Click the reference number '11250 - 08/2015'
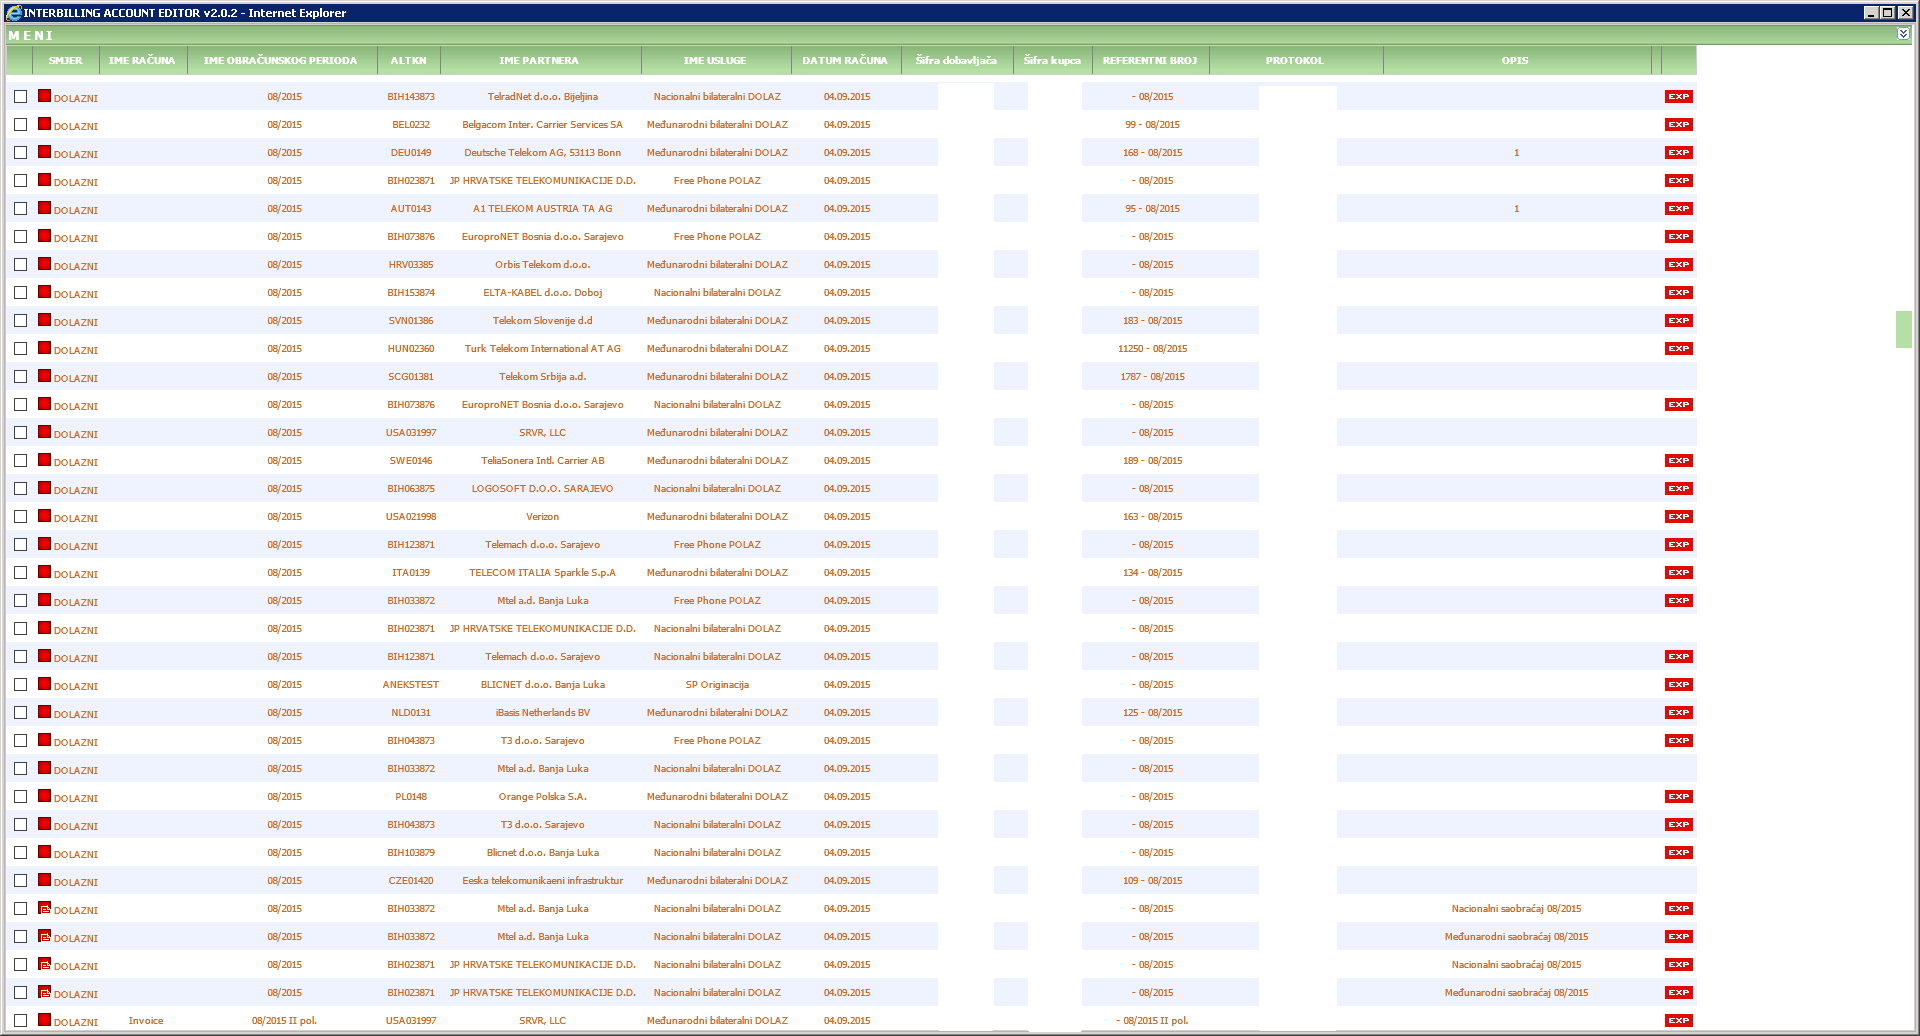The image size is (1920, 1036). 1152,349
